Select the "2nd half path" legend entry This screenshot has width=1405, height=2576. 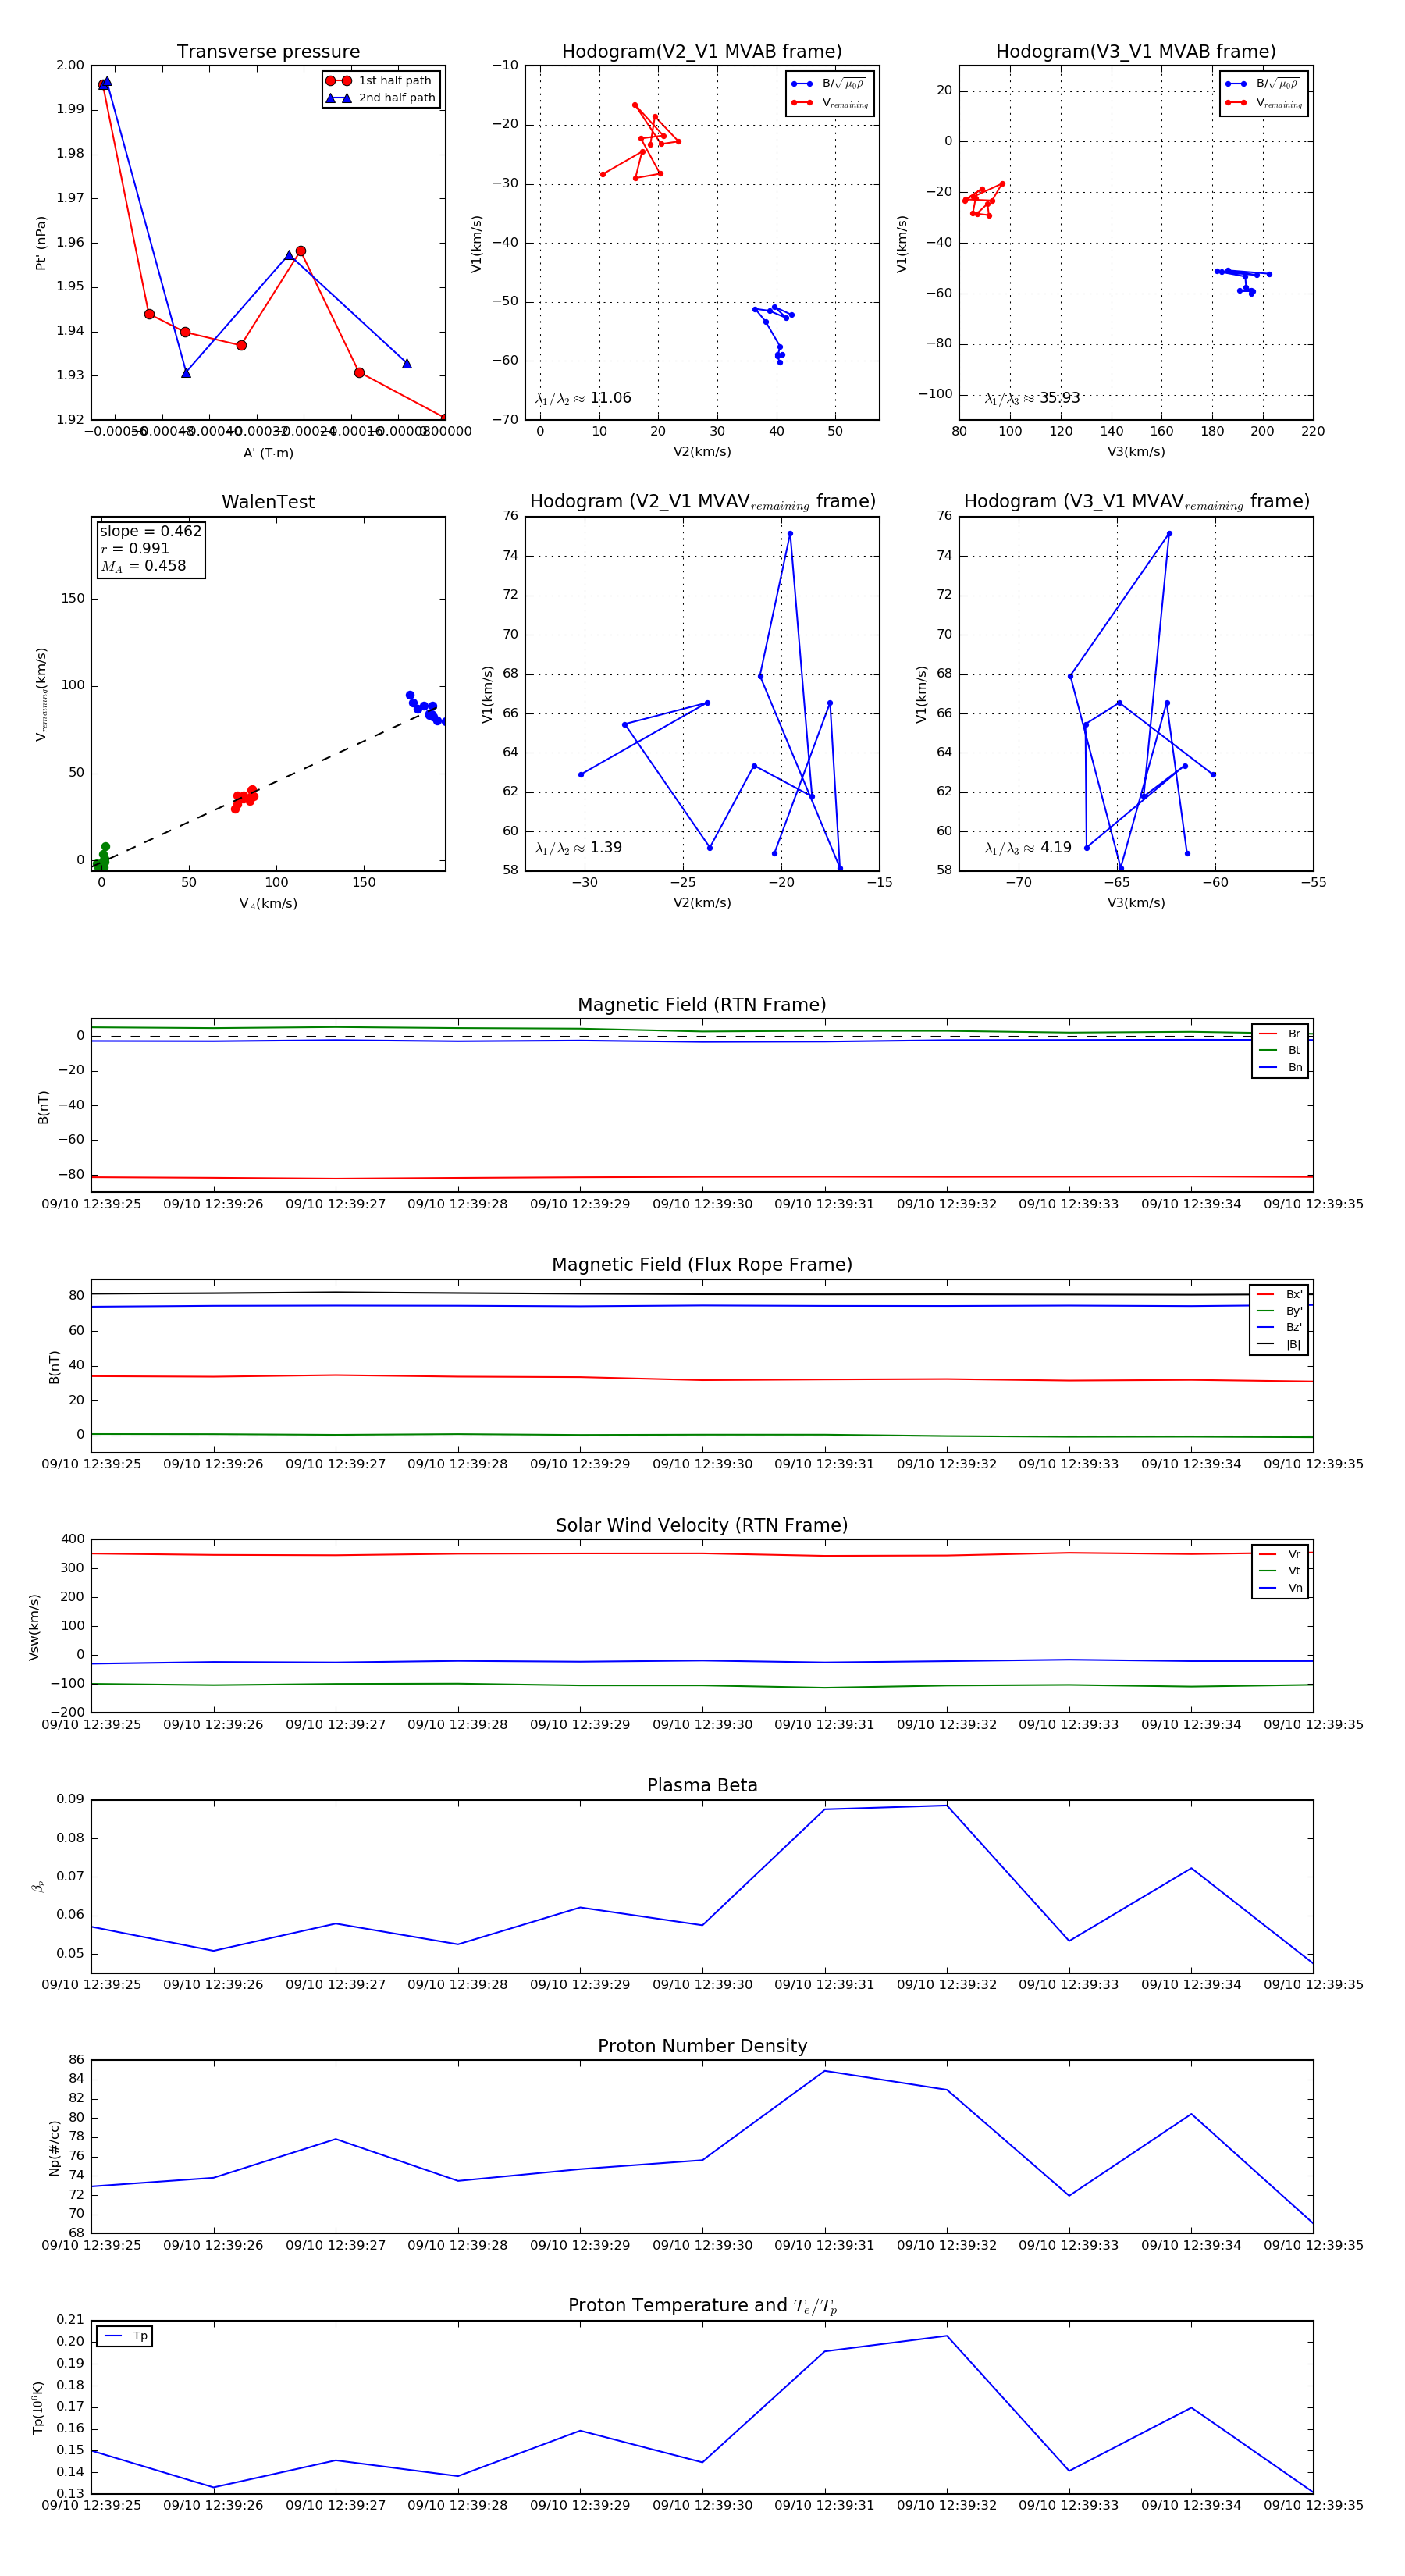click(380, 98)
